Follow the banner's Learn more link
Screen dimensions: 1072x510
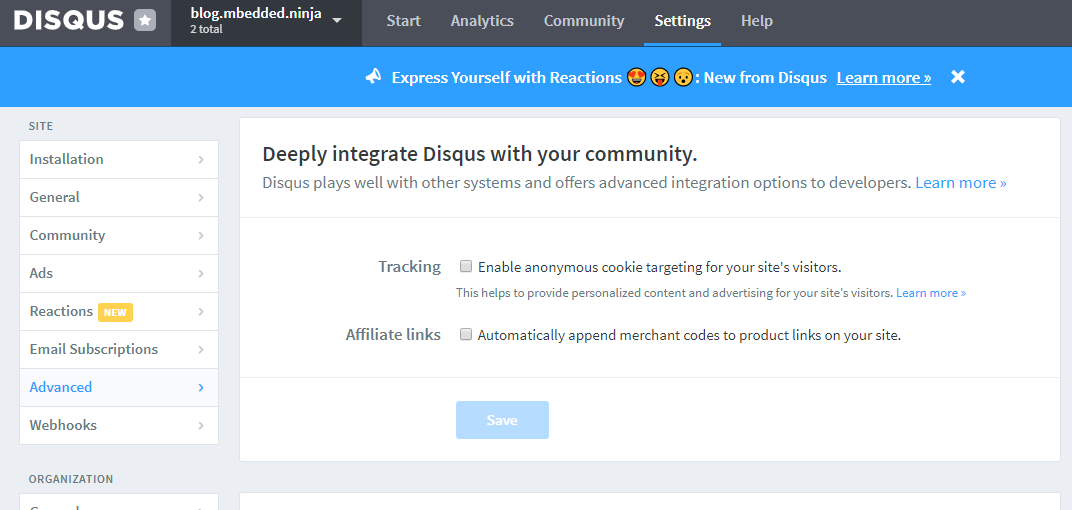click(x=883, y=78)
